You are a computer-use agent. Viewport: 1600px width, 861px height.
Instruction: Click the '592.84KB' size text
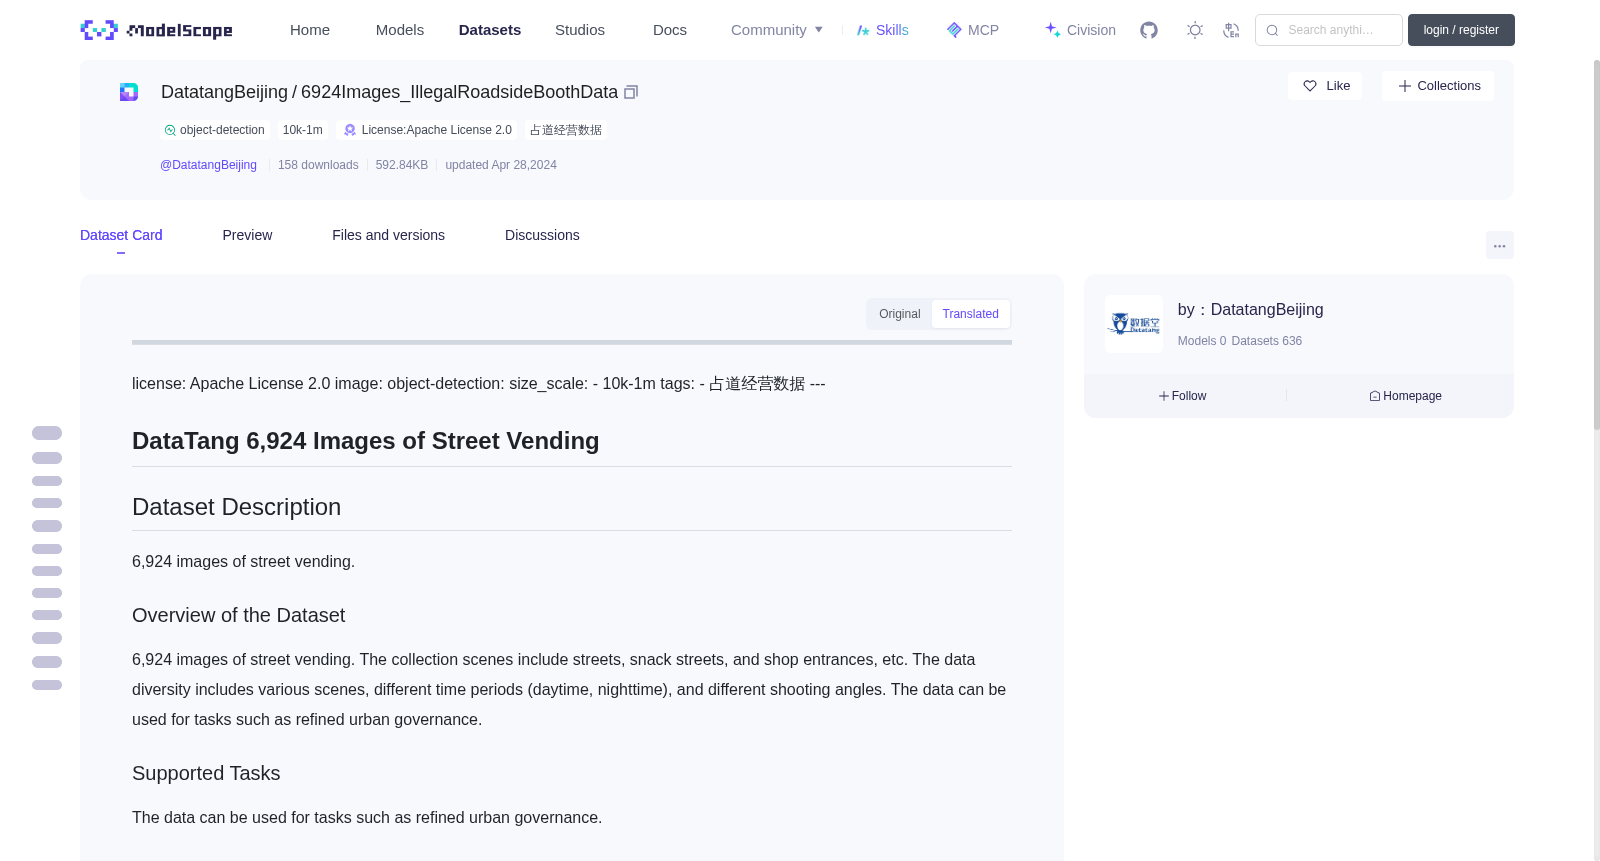(402, 165)
